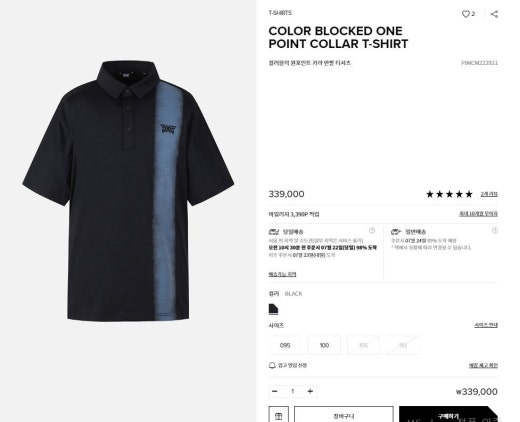Select sold-out size 110
520x422 pixels.
pos(403,345)
